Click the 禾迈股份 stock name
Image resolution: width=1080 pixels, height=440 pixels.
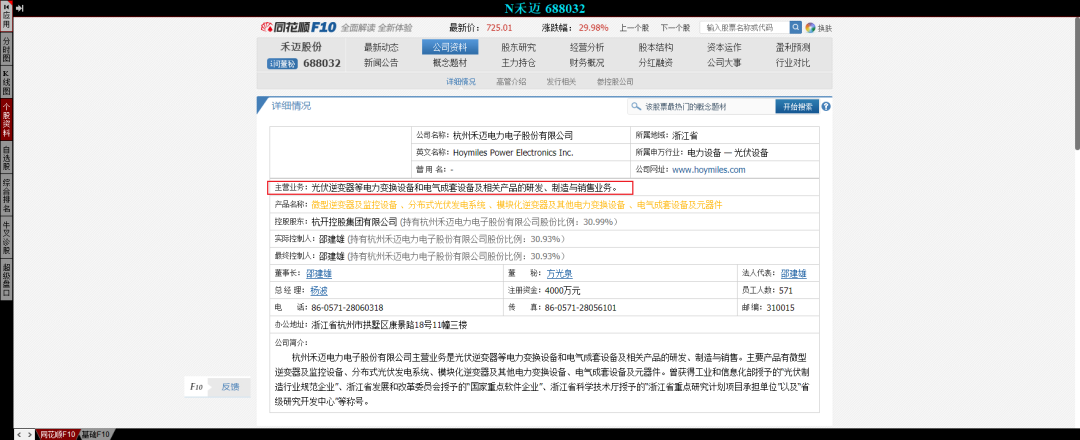(301, 47)
